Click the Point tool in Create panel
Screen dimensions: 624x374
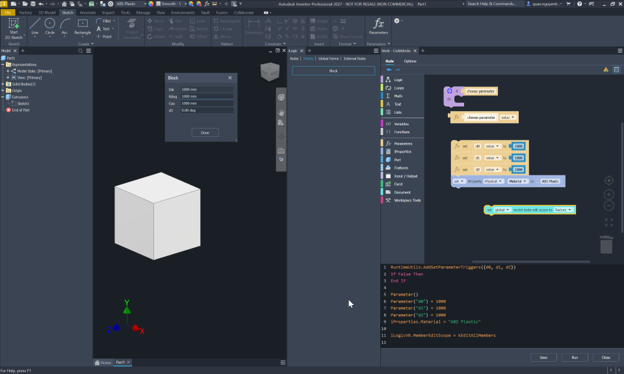[104, 37]
